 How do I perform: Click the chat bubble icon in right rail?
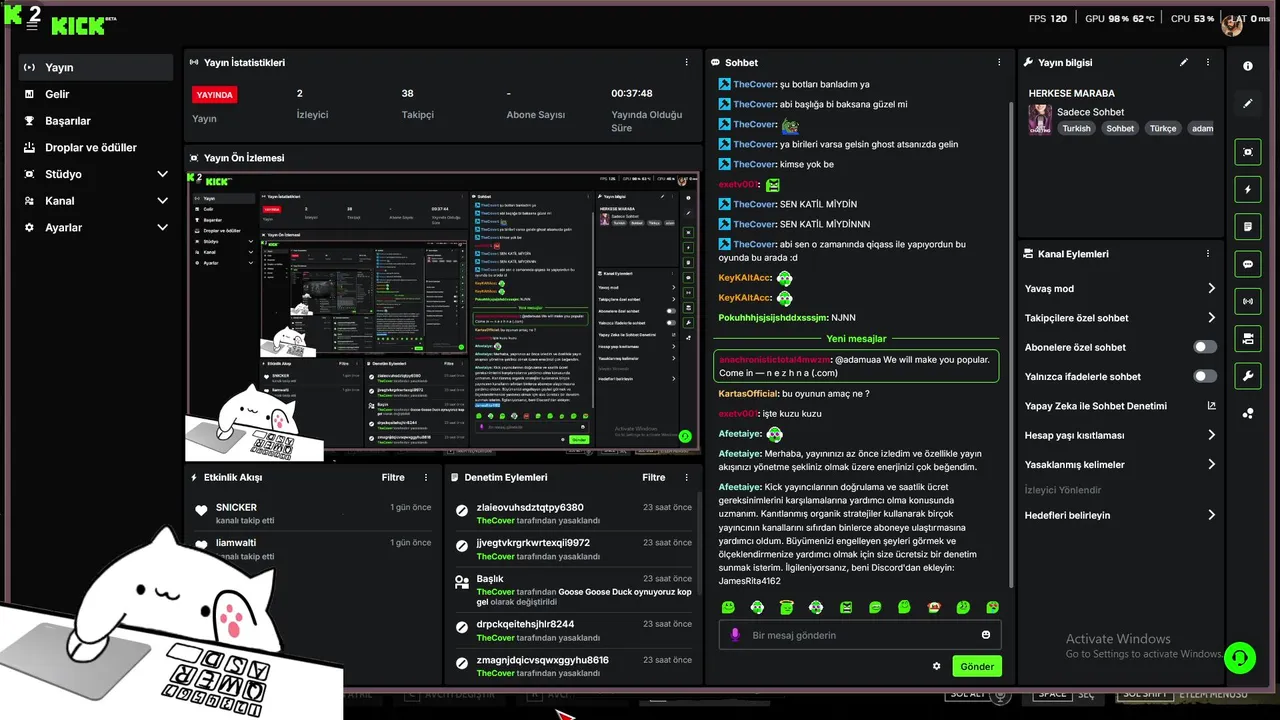(x=1248, y=264)
